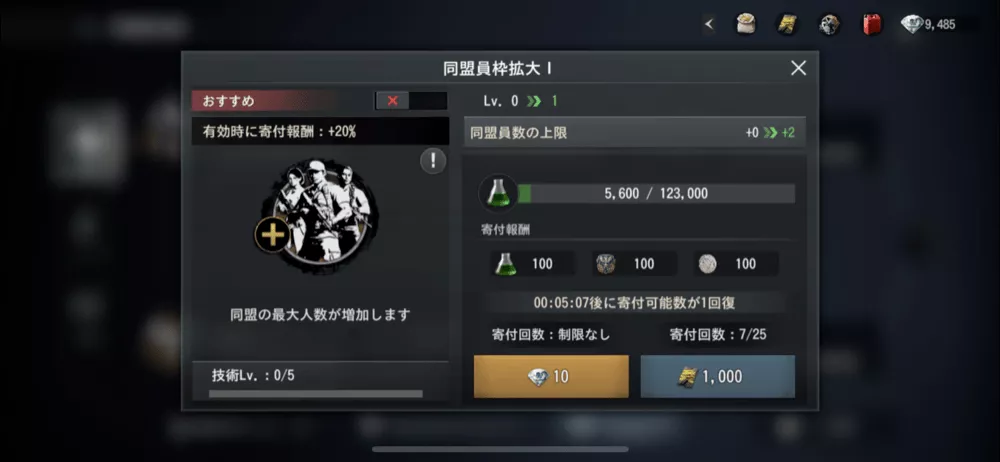Click the silver coin 100 reward item
This screenshot has height=462, width=1000.
736,264
